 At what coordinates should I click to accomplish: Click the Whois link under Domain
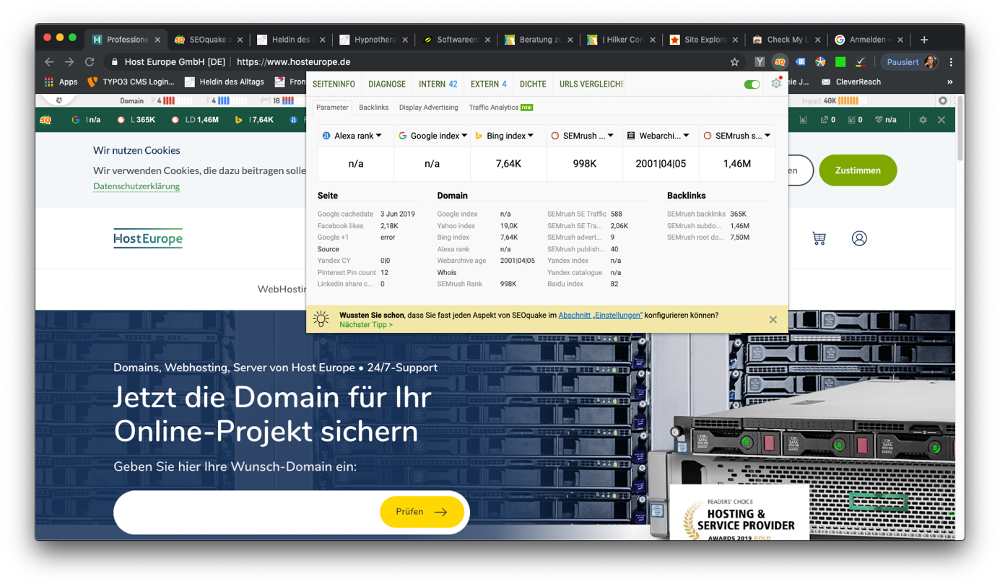point(446,272)
